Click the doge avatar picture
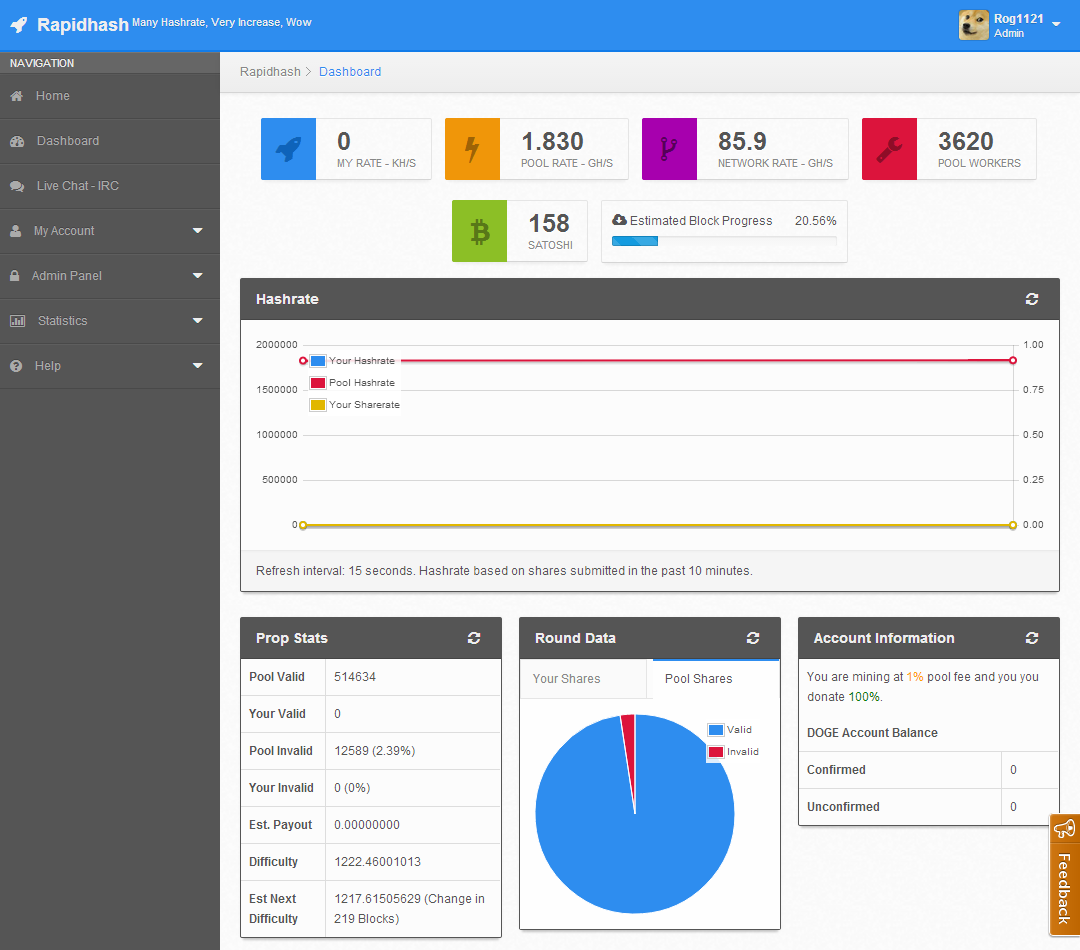Screen dimensions: 1080x950 coord(973,25)
